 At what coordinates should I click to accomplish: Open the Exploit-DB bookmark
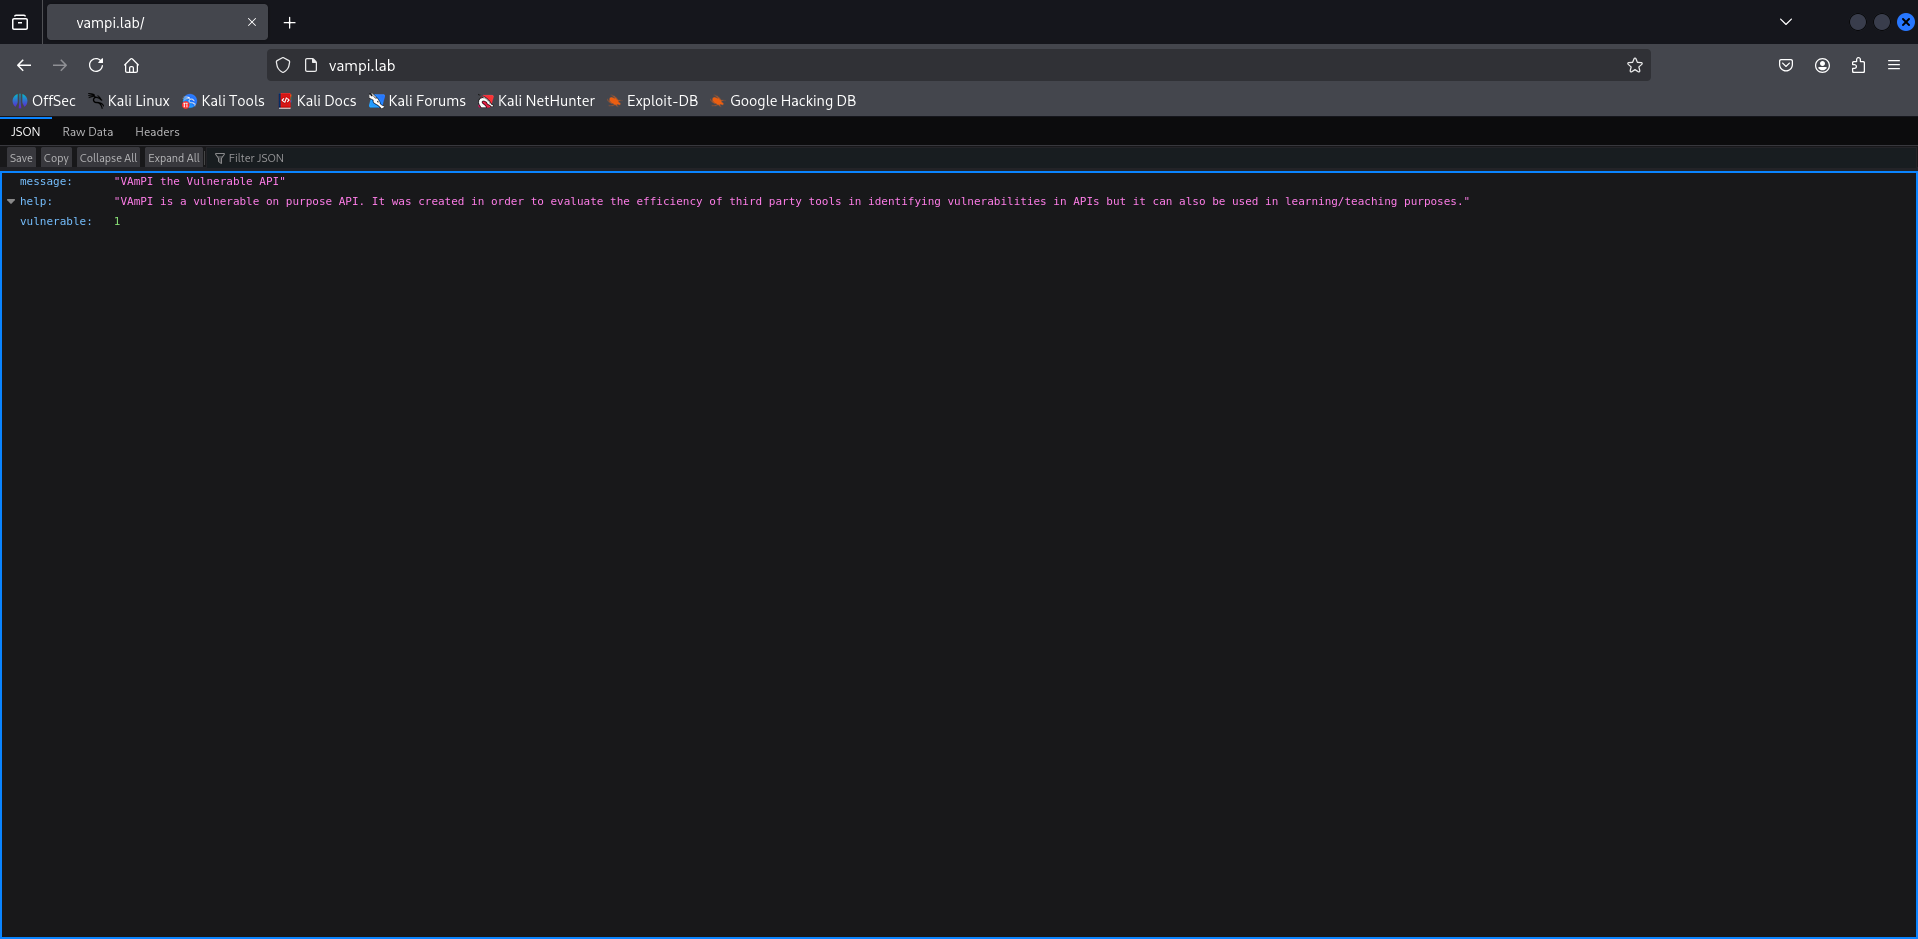tap(653, 101)
